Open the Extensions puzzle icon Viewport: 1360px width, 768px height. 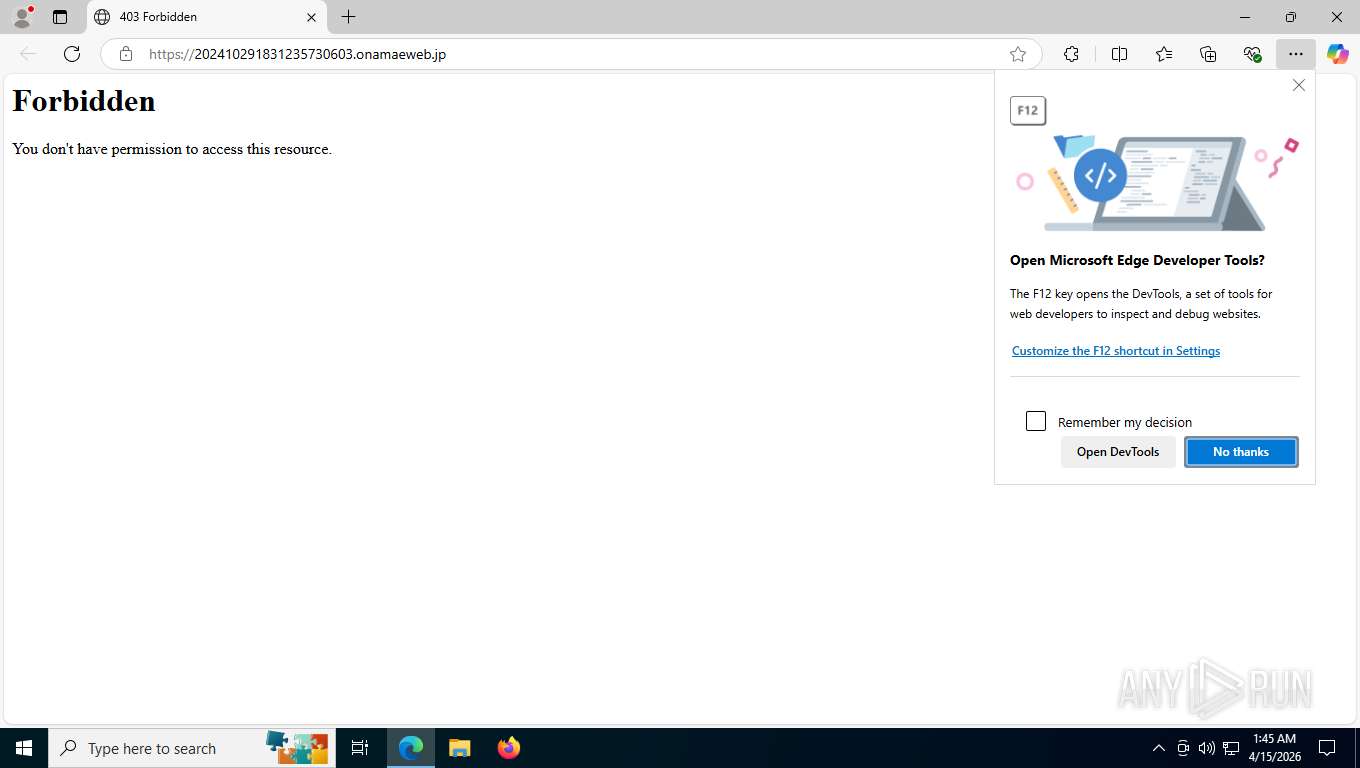pos(1071,54)
